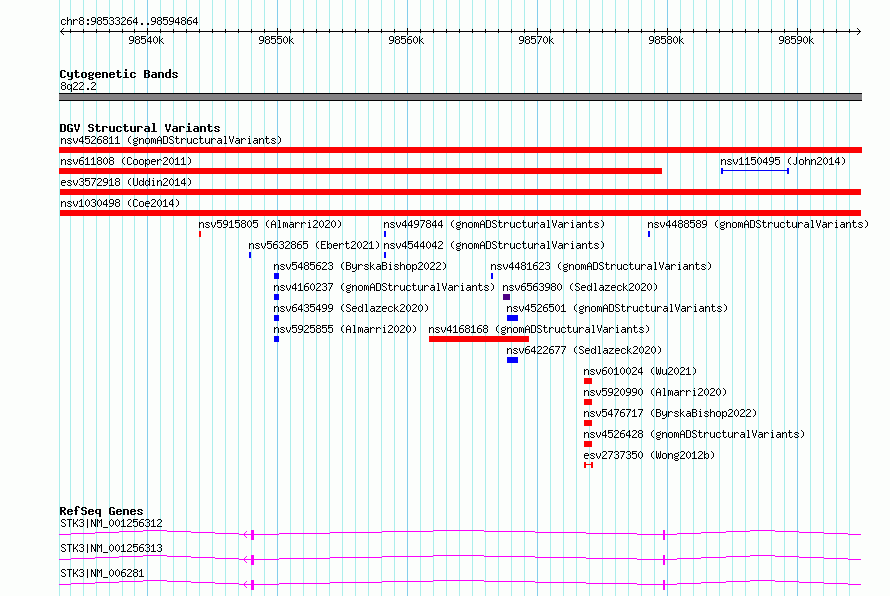Select the 98590k ruler tick label
The width and height of the screenshot is (890, 596).
(x=796, y=40)
